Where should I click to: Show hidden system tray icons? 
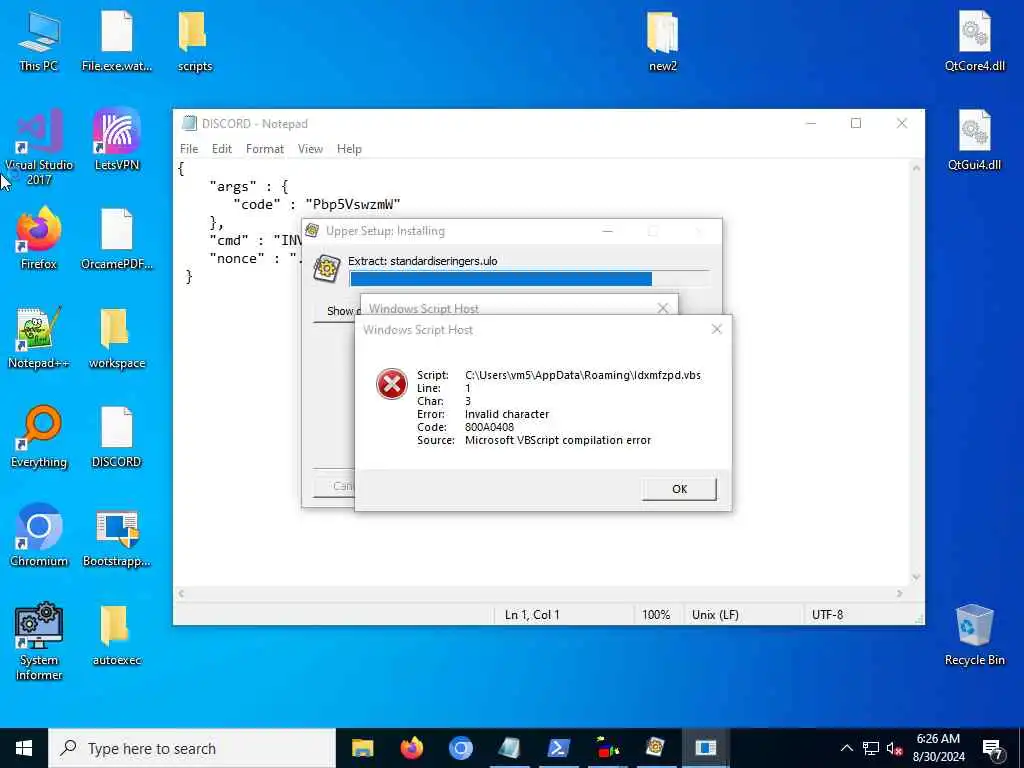point(846,748)
